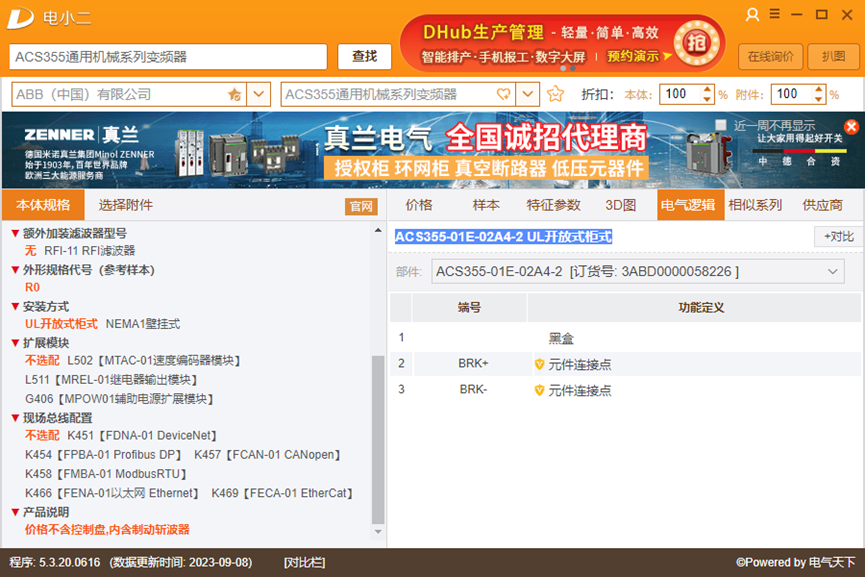This screenshot has height=577, width=865.
Task: Click shield icon on BRK- row
Action: tap(540, 391)
